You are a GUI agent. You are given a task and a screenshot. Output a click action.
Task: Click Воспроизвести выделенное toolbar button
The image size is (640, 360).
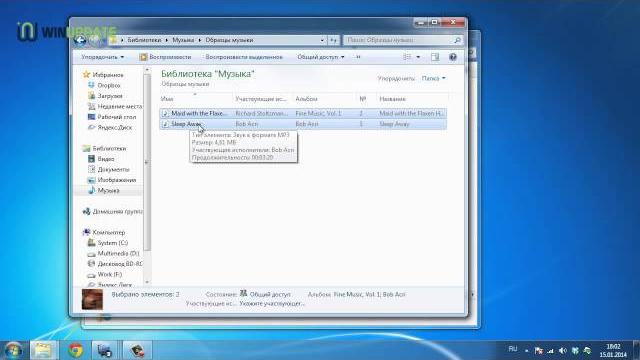[x=244, y=57]
